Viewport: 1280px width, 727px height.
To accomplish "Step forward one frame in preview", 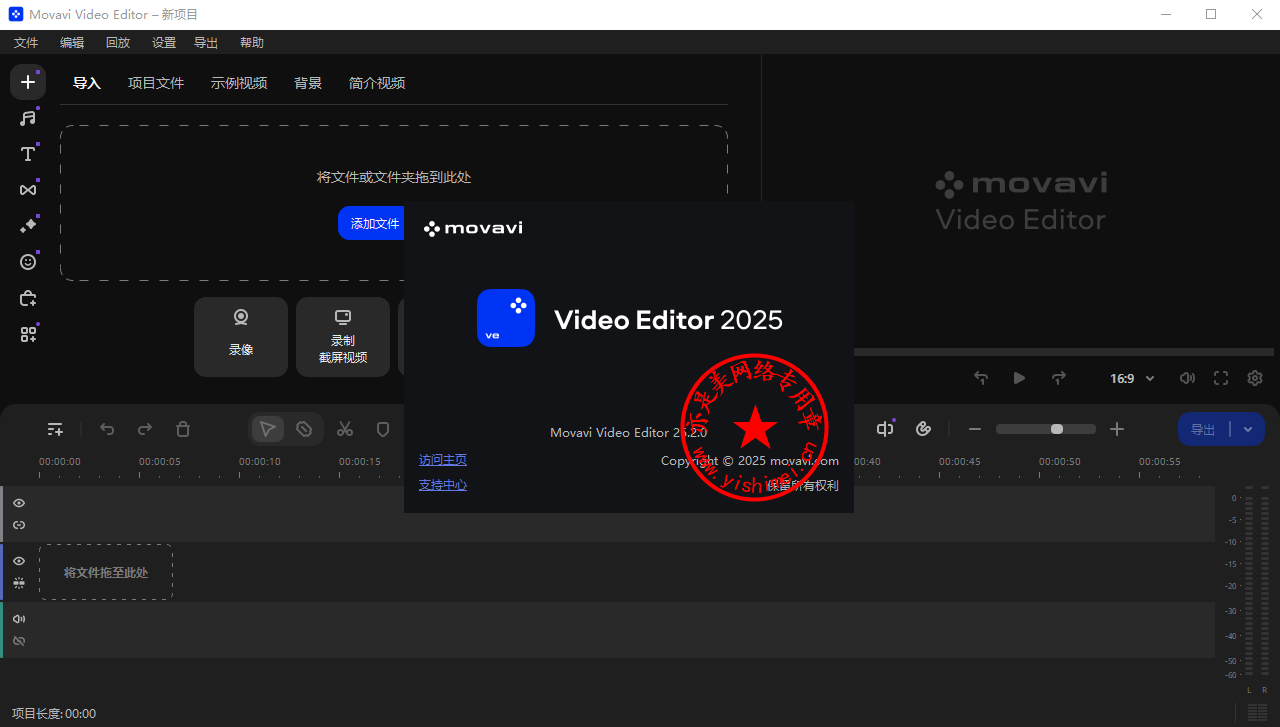I will pyautogui.click(x=1059, y=378).
